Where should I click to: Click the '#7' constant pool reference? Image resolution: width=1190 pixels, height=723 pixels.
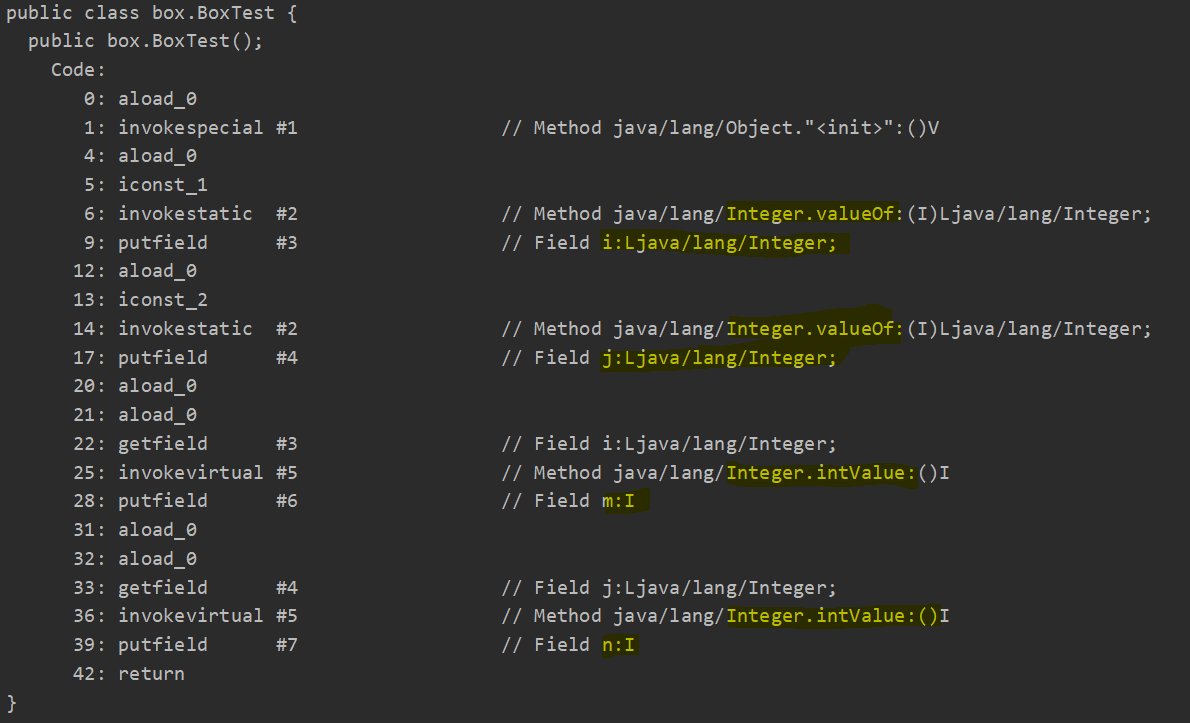(286, 645)
